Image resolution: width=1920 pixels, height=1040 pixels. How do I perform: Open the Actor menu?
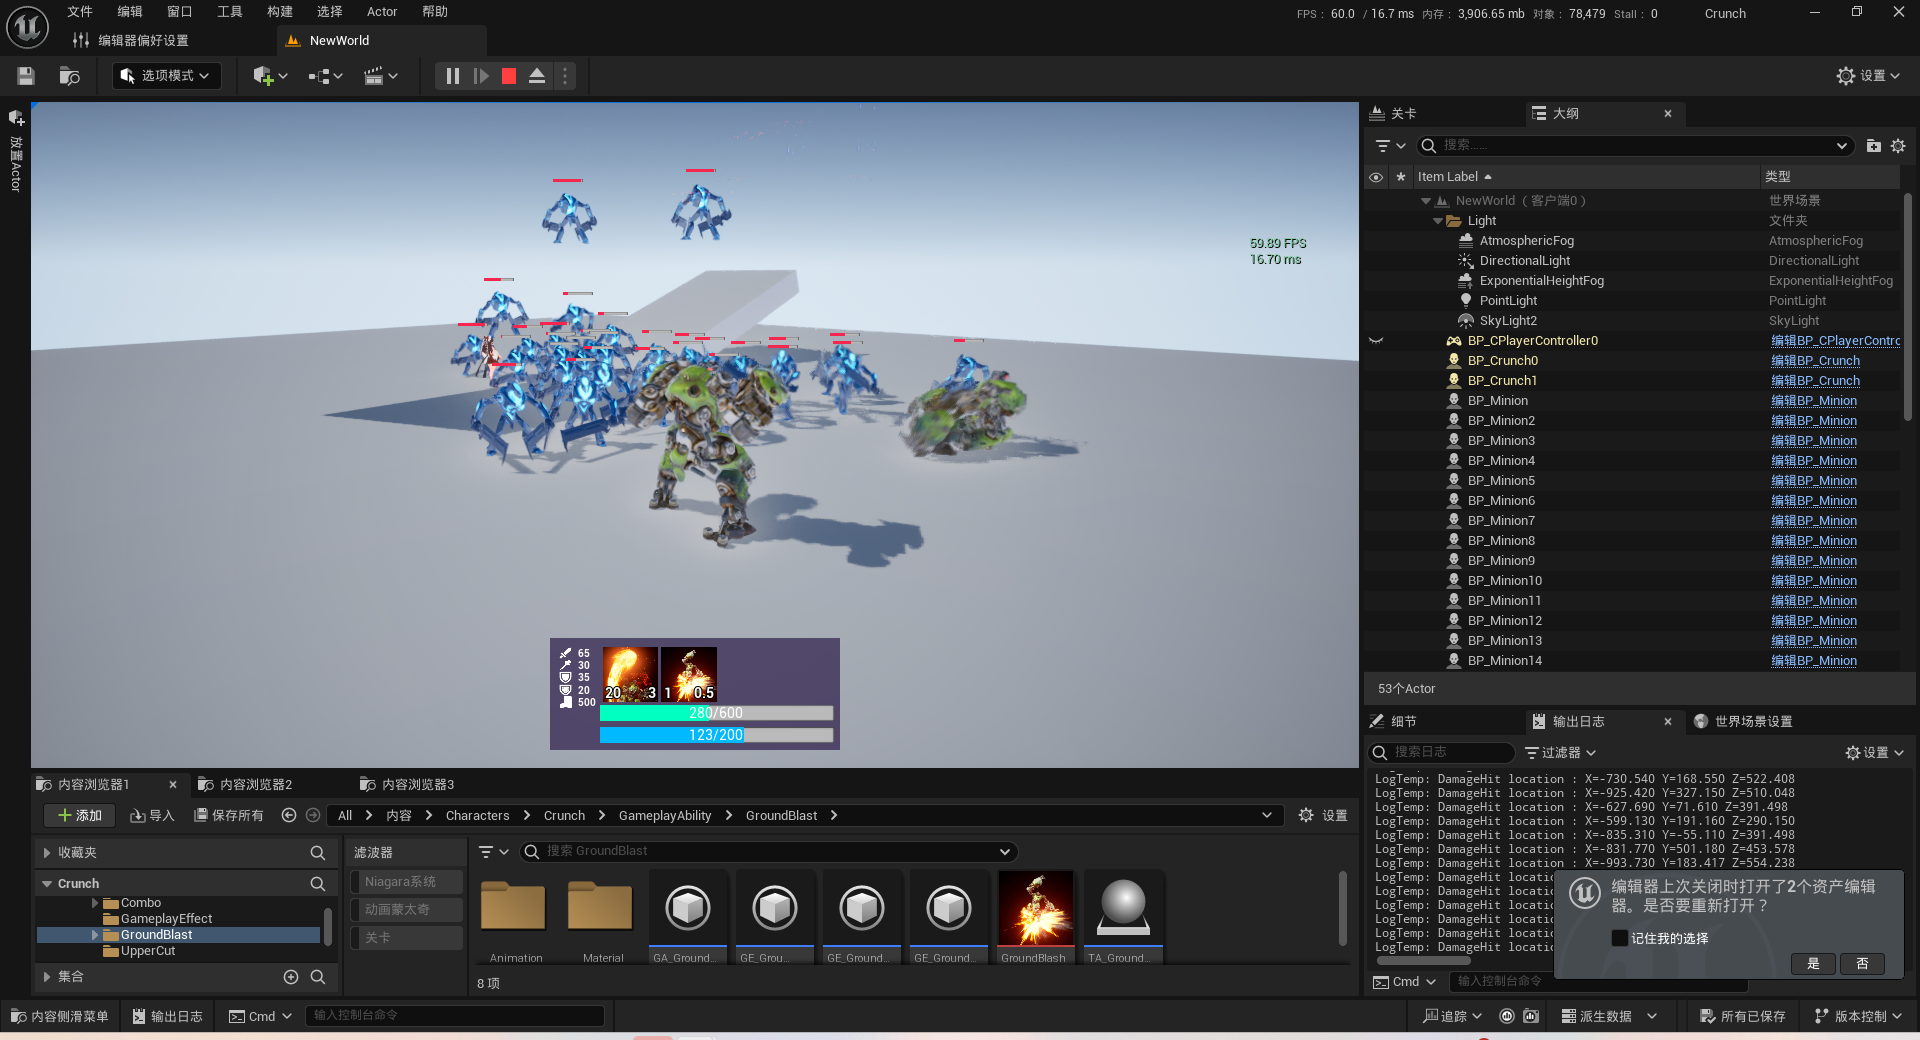[x=382, y=12]
